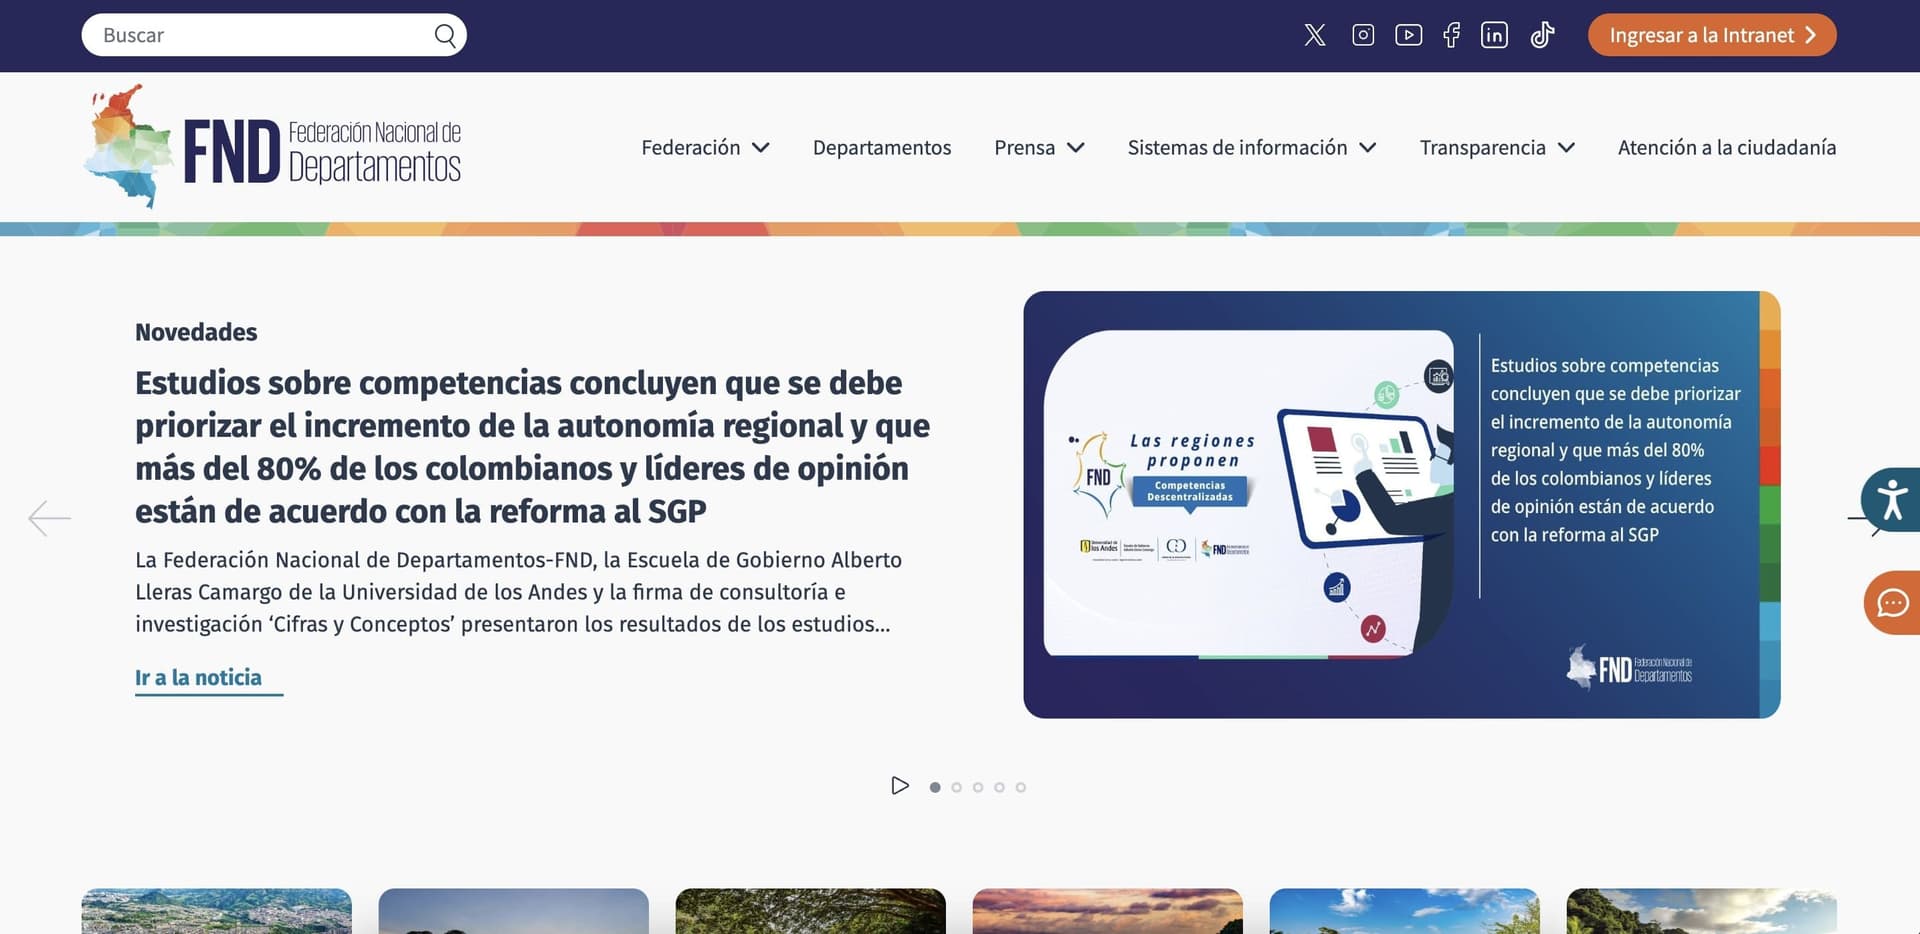Open Atención a la ciudadanía page
This screenshot has width=1920, height=934.
[1727, 147]
